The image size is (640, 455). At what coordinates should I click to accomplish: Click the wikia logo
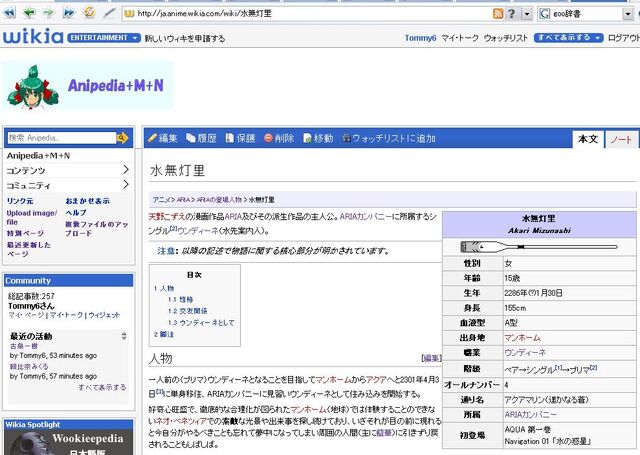click(33, 37)
